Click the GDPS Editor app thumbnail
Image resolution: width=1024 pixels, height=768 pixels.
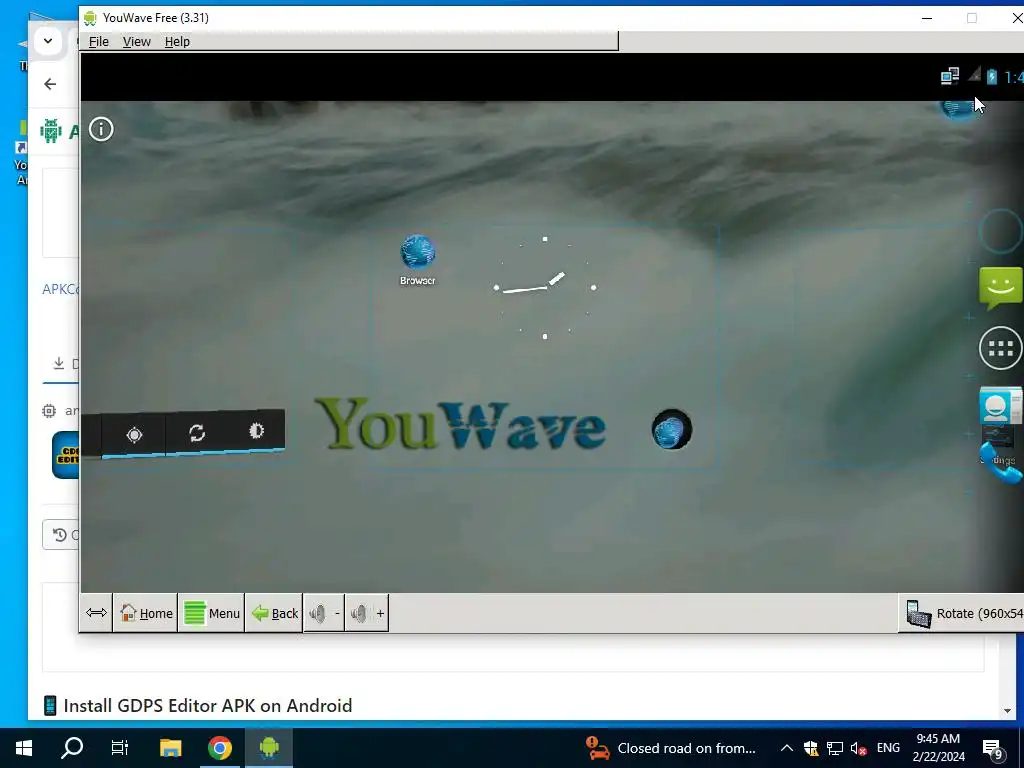pyautogui.click(x=65, y=455)
